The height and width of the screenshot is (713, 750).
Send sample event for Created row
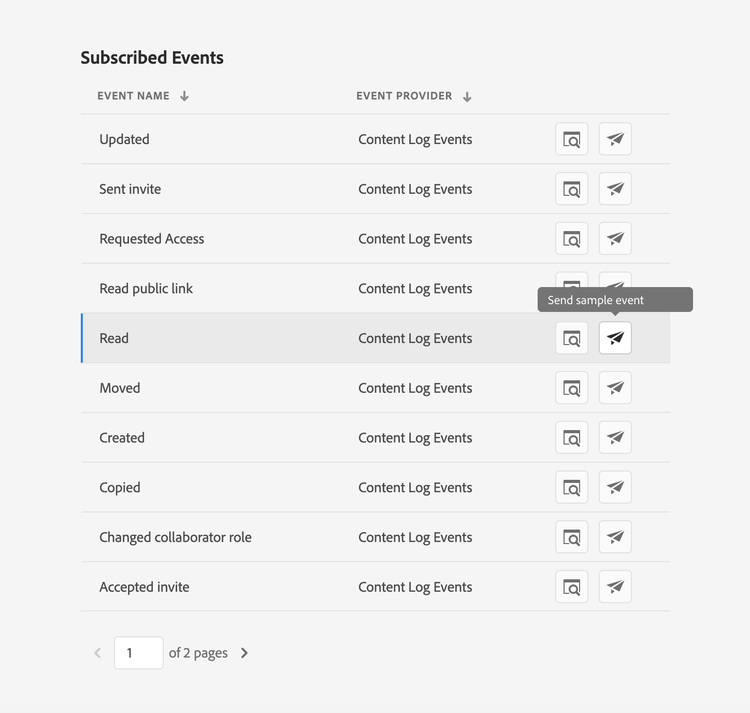[615, 438]
